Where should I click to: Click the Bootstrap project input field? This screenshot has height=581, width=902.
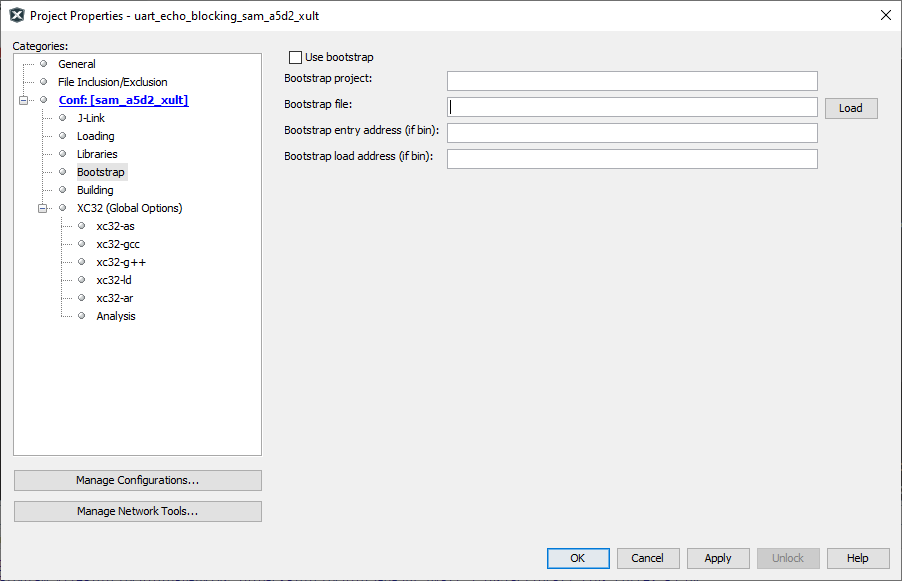point(631,81)
